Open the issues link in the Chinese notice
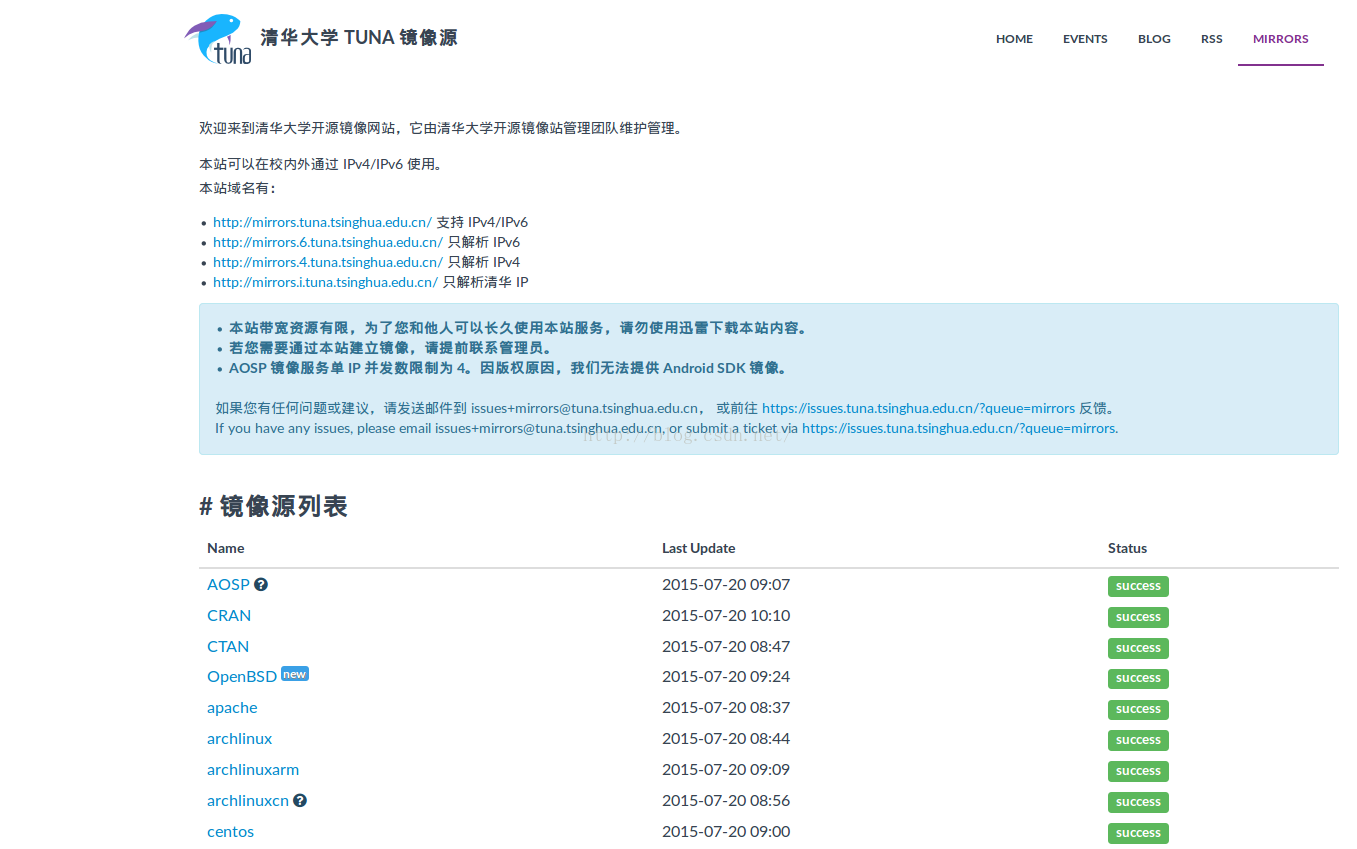The width and height of the screenshot is (1357, 849). pos(918,408)
